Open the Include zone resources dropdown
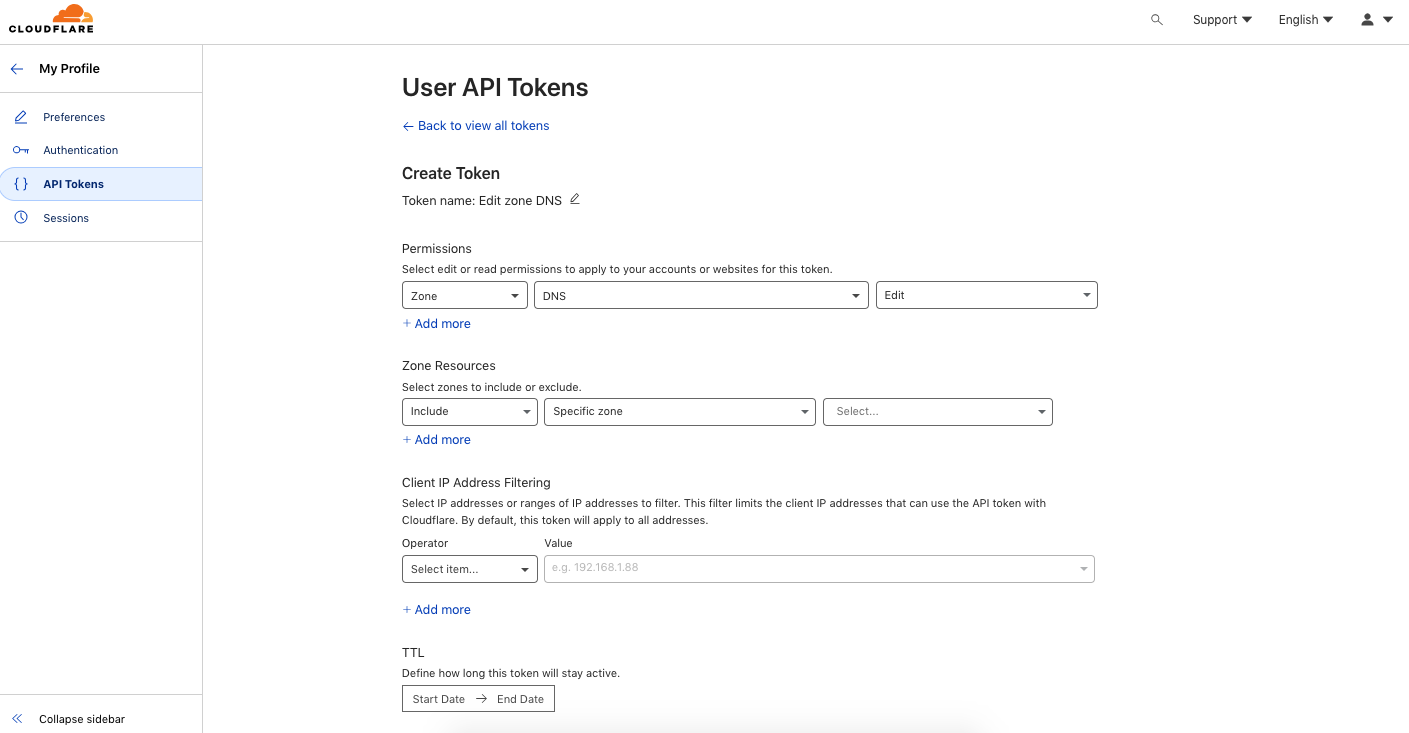 point(470,412)
